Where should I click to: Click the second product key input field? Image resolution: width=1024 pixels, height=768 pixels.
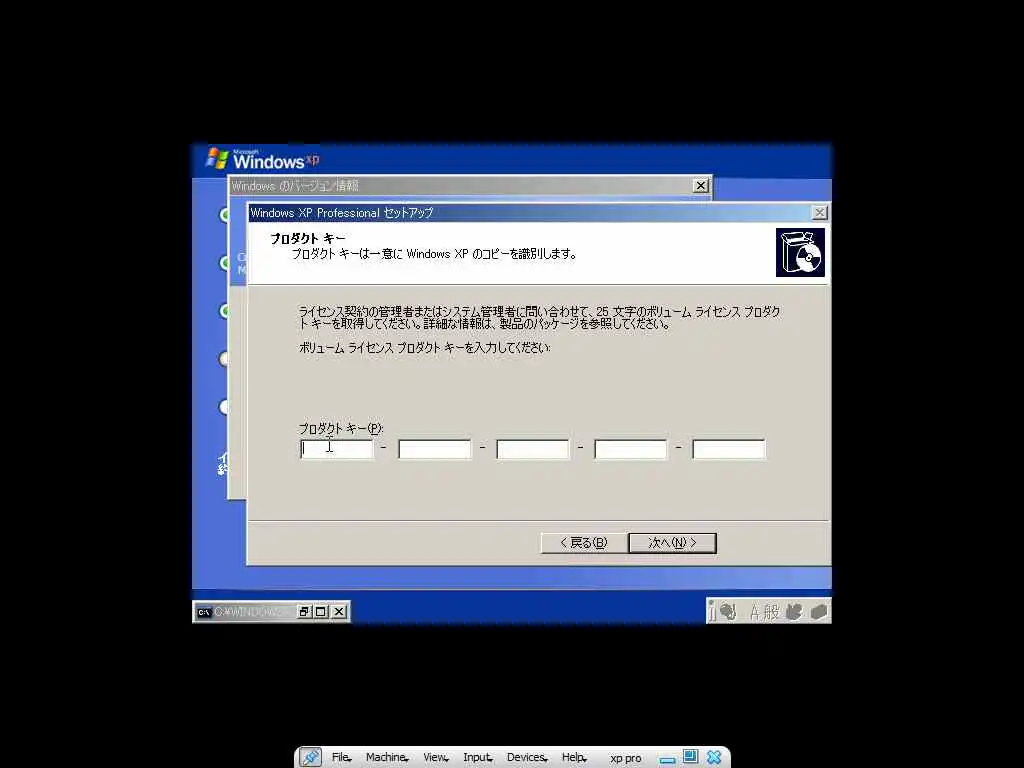click(434, 449)
